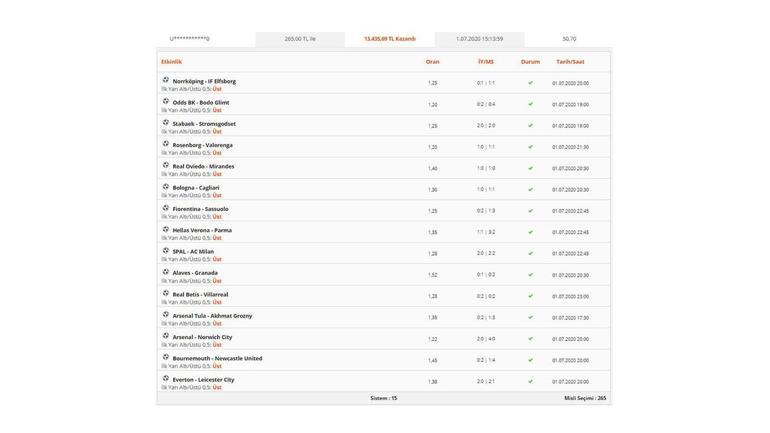Image resolution: width=770 pixels, height=433 pixels.
Task: Click green checkmark for Alaves - Granada
Action: [x=531, y=275]
